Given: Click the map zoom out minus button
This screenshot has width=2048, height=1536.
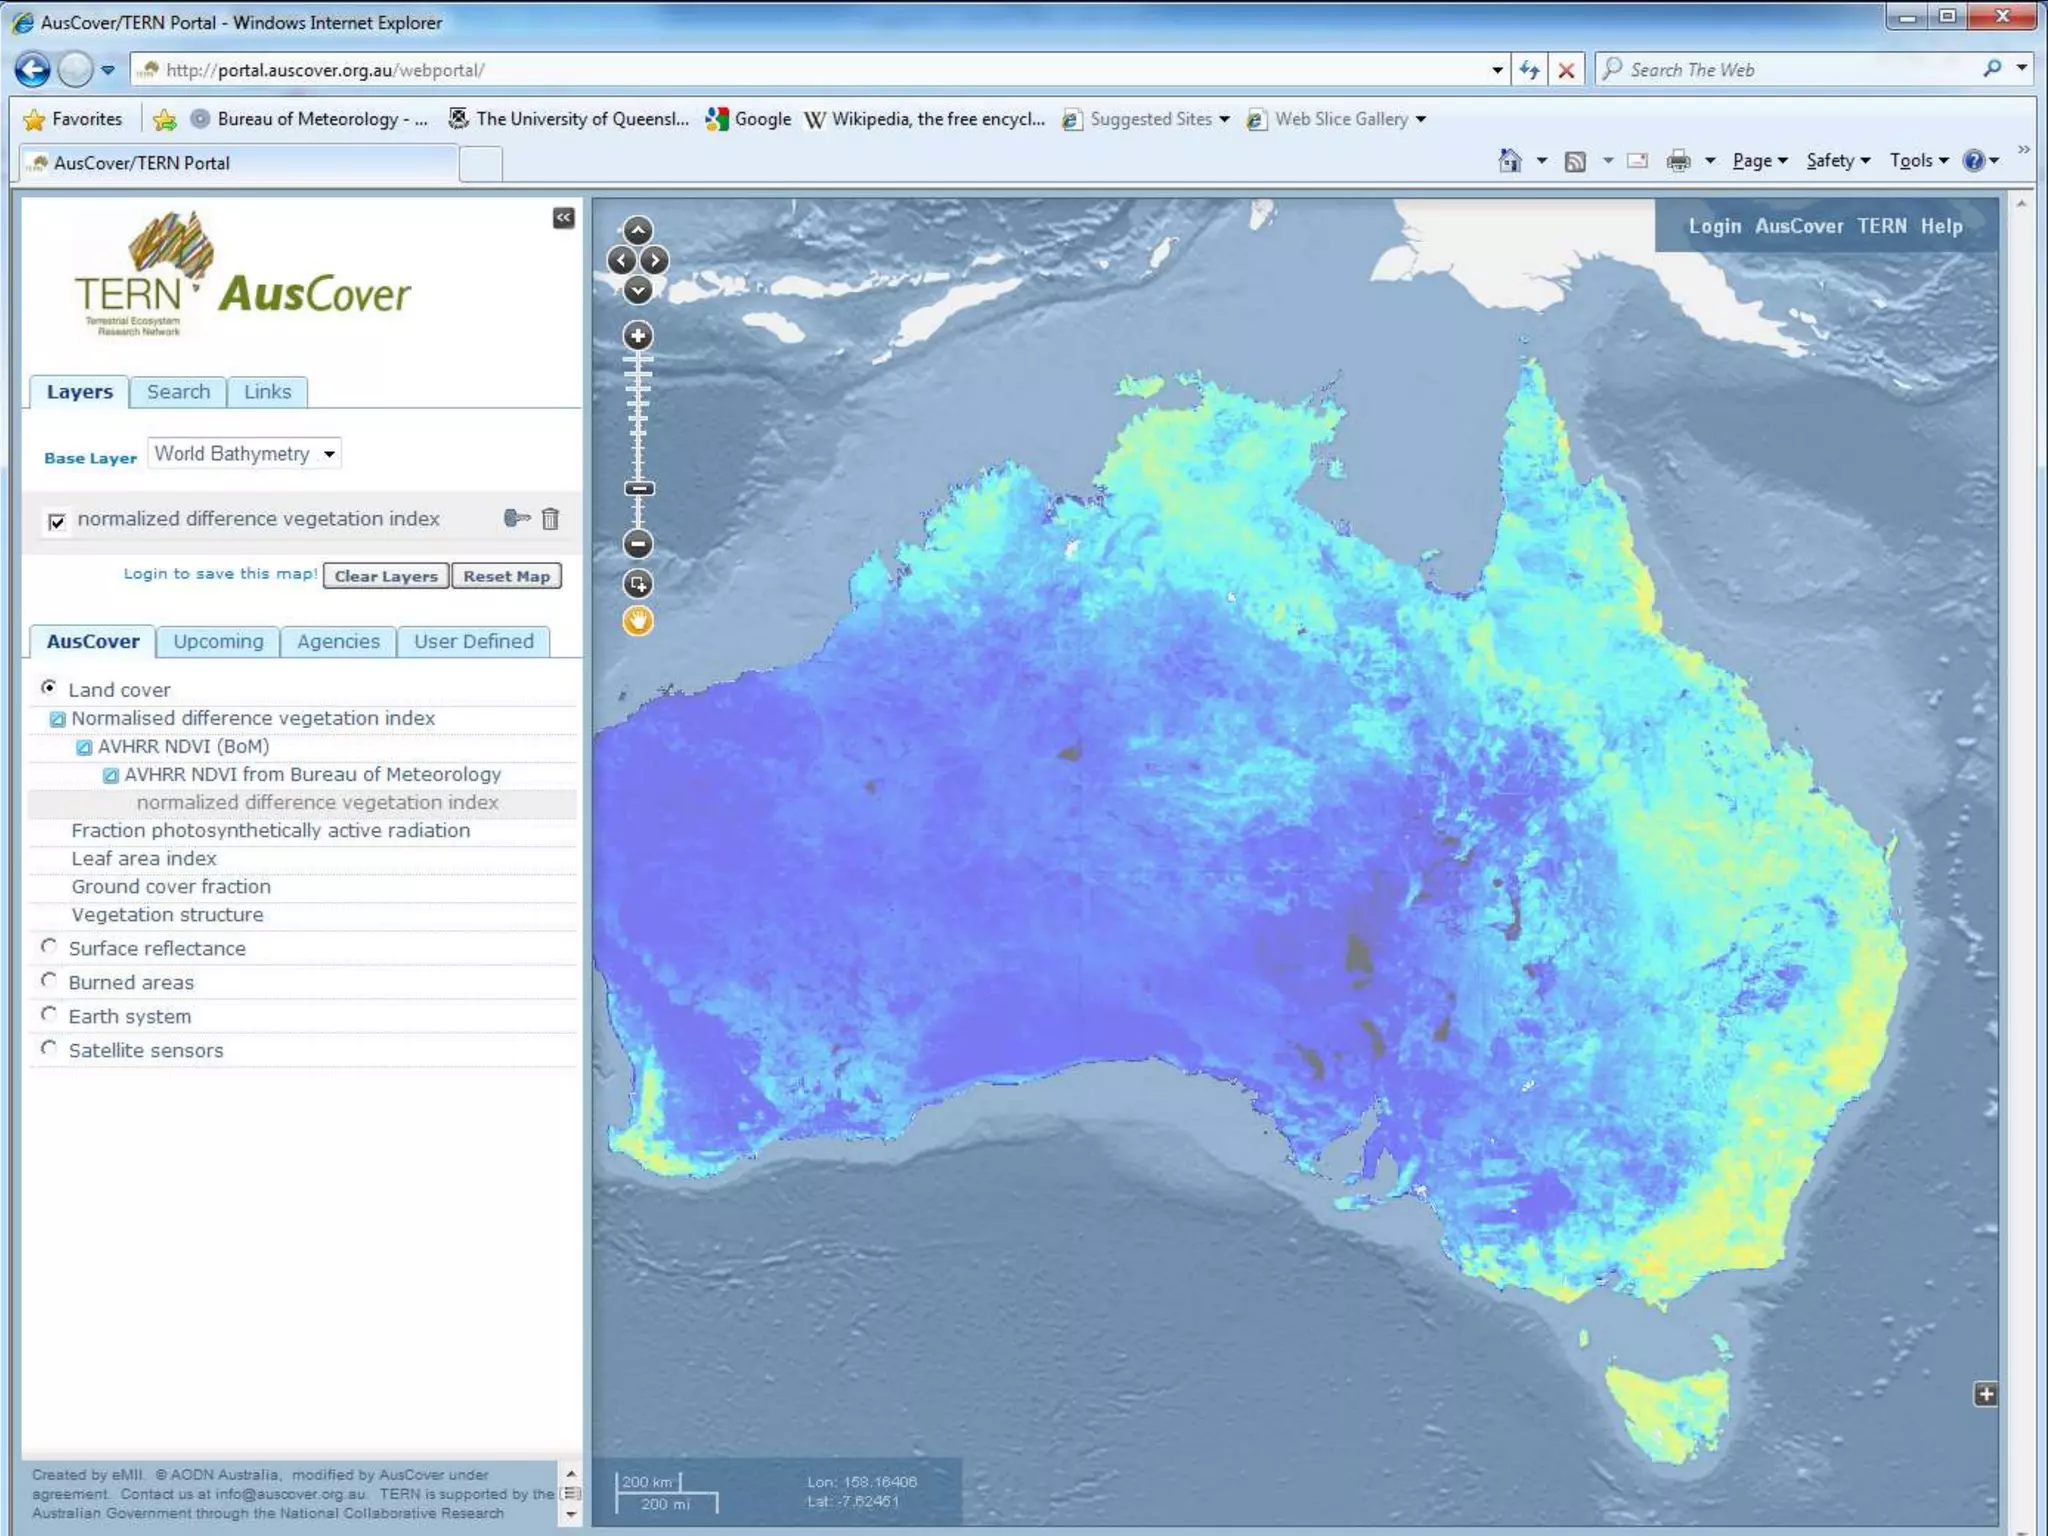Looking at the screenshot, I should click(x=638, y=544).
